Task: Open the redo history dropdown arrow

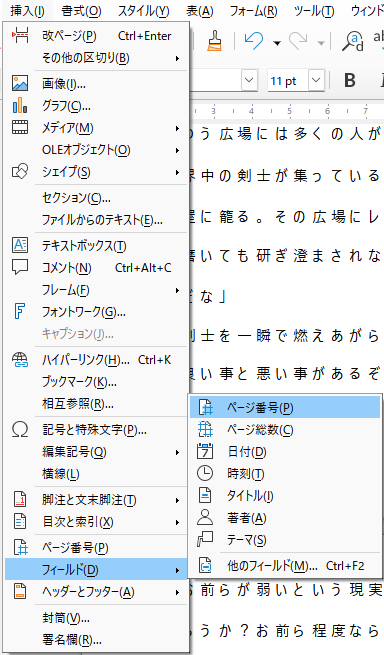Action: 321,42
